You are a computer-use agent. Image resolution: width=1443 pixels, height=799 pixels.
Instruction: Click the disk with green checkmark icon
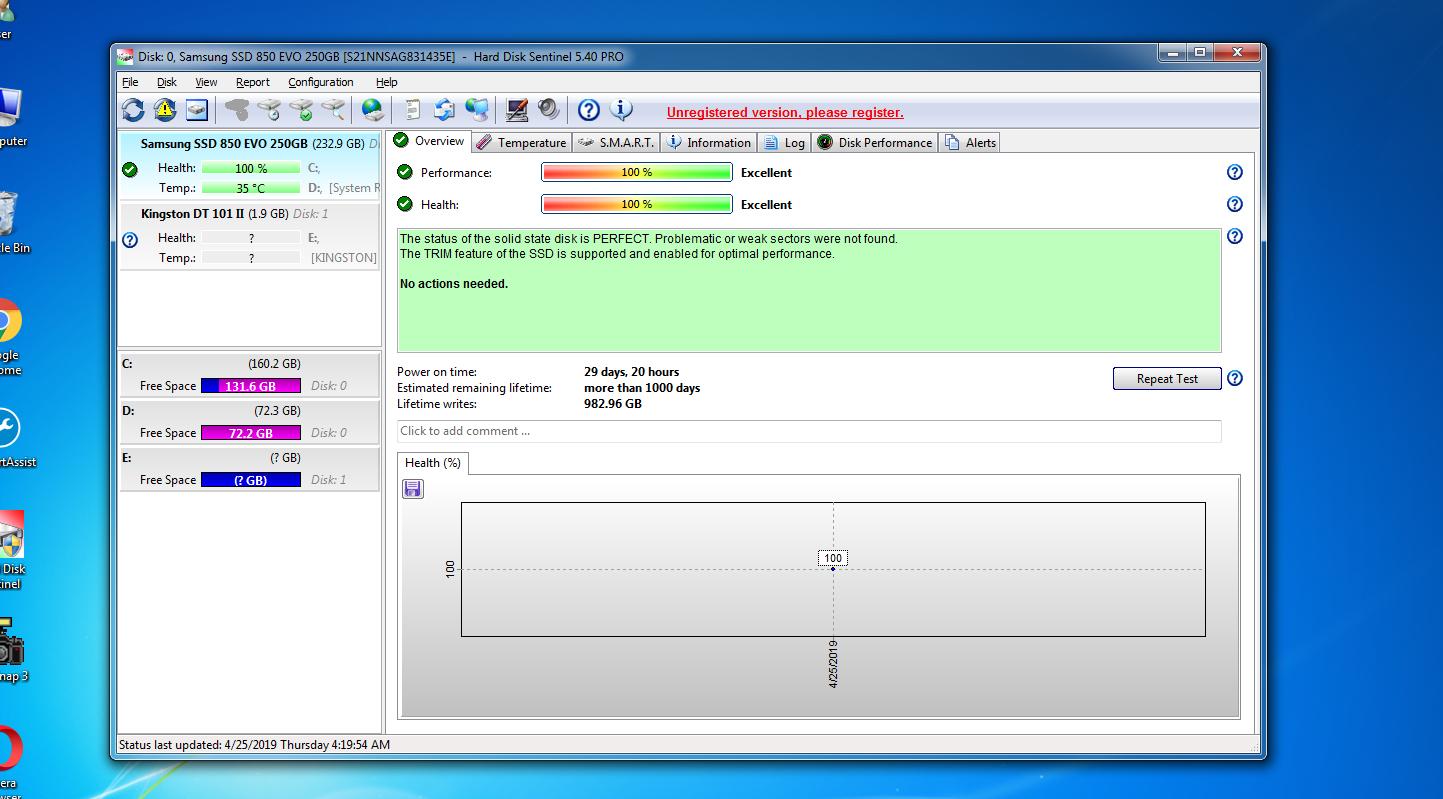click(301, 110)
